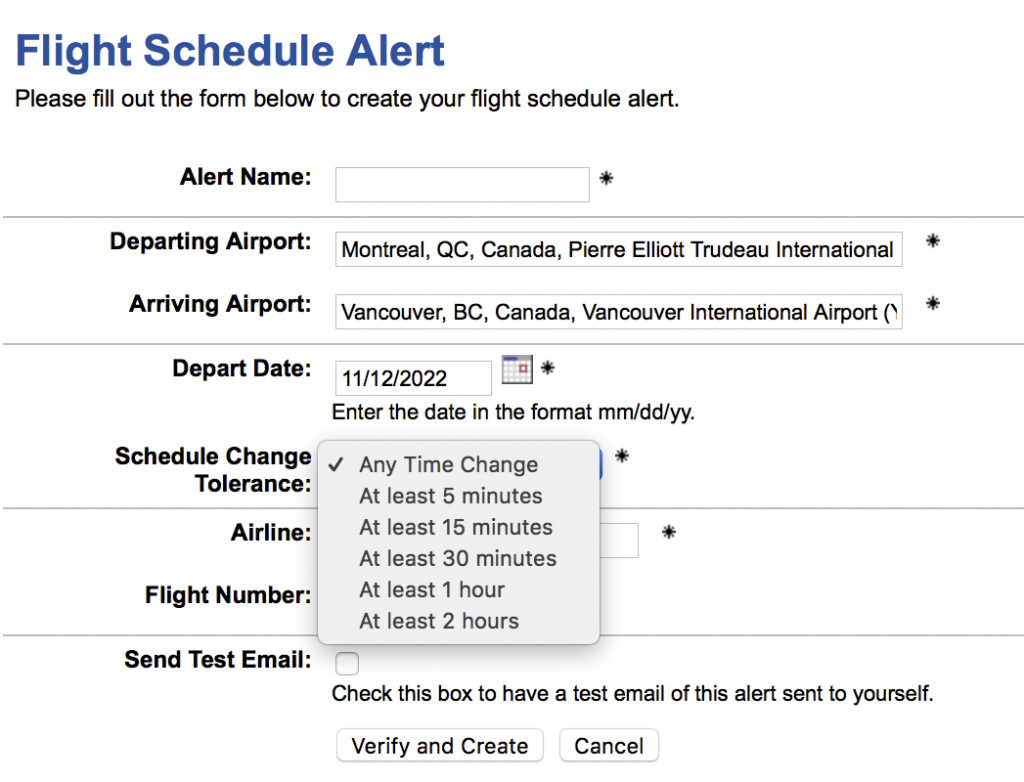Choose 'At least 15 minutes' tolerance
The image size is (1024, 782).
point(455,527)
